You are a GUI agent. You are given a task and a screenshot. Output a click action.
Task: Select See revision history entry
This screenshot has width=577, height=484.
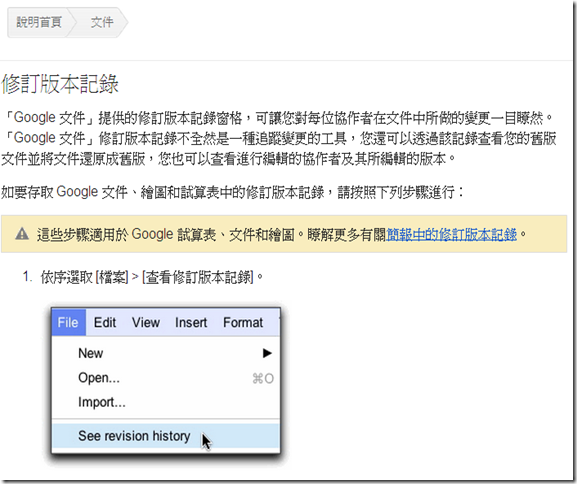[x=166, y=436]
